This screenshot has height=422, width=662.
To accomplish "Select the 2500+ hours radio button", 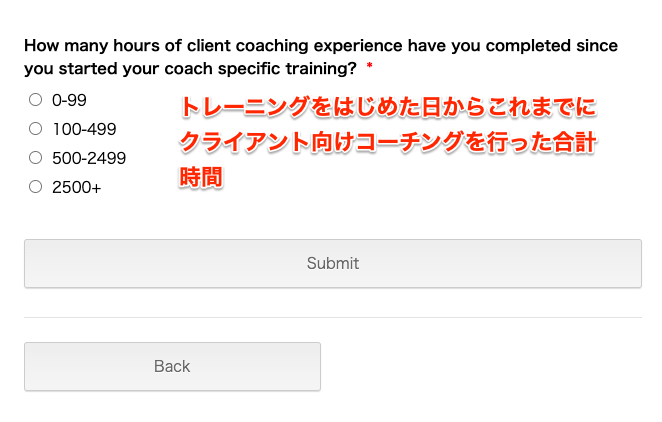I will pyautogui.click(x=36, y=187).
